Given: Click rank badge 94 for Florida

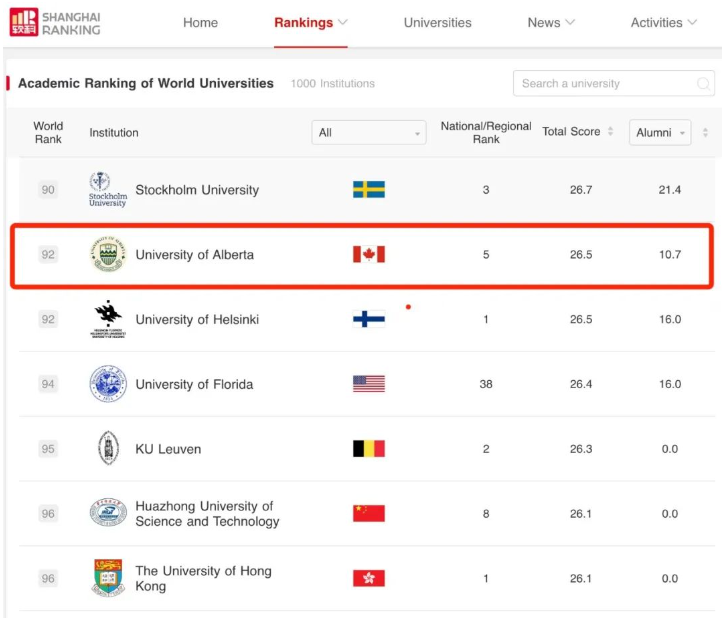Looking at the screenshot, I should [48, 384].
